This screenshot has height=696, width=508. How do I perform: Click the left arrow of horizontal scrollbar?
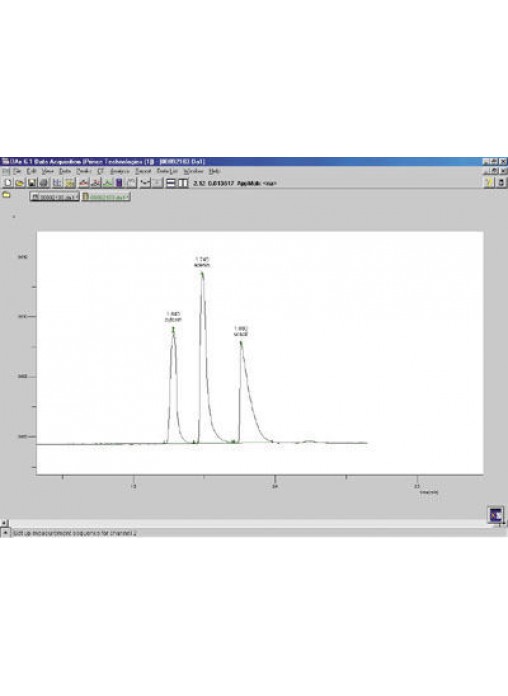[x=4, y=523]
